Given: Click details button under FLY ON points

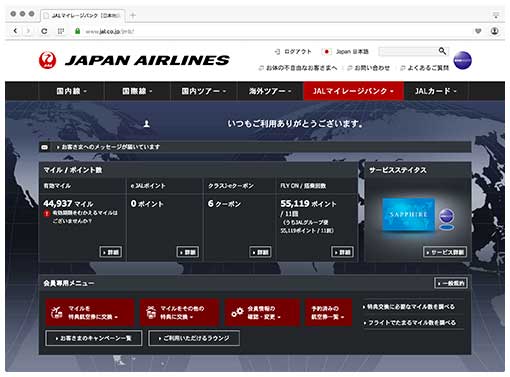Looking at the screenshot, I should point(342,252).
